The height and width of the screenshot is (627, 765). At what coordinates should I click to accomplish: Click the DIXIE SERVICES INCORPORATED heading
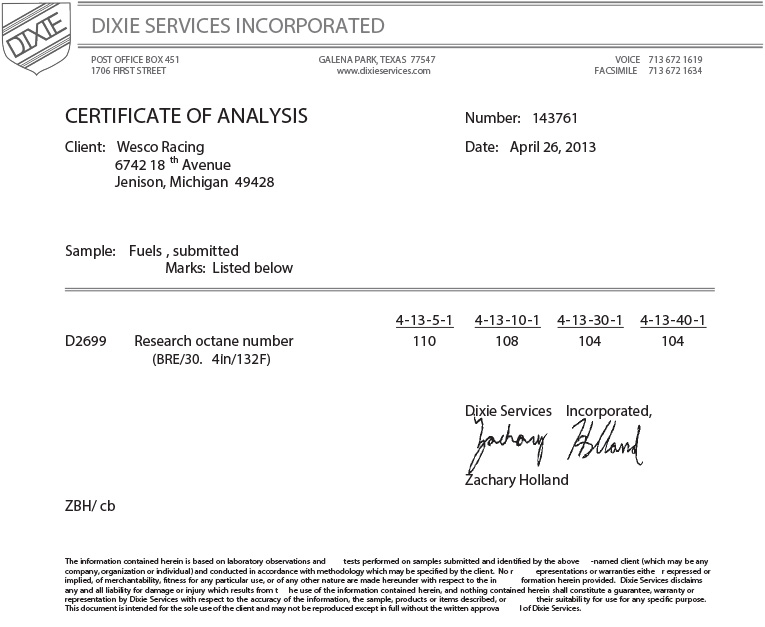(x=238, y=26)
